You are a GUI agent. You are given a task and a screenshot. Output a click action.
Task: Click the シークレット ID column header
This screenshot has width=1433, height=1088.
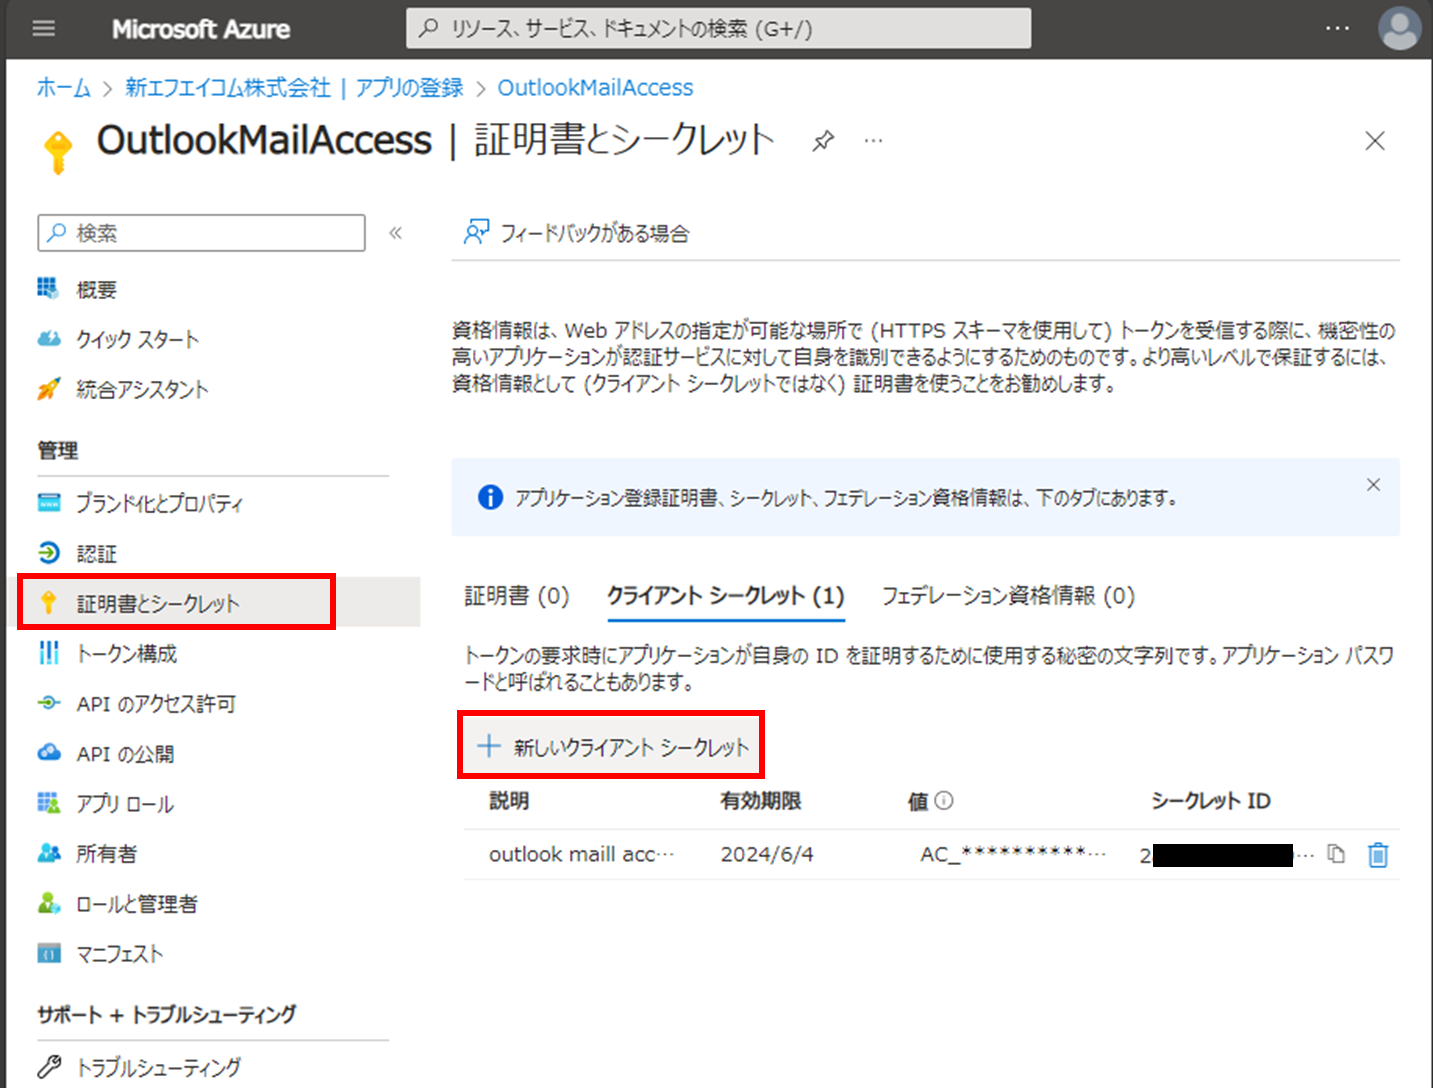[x=1211, y=801]
